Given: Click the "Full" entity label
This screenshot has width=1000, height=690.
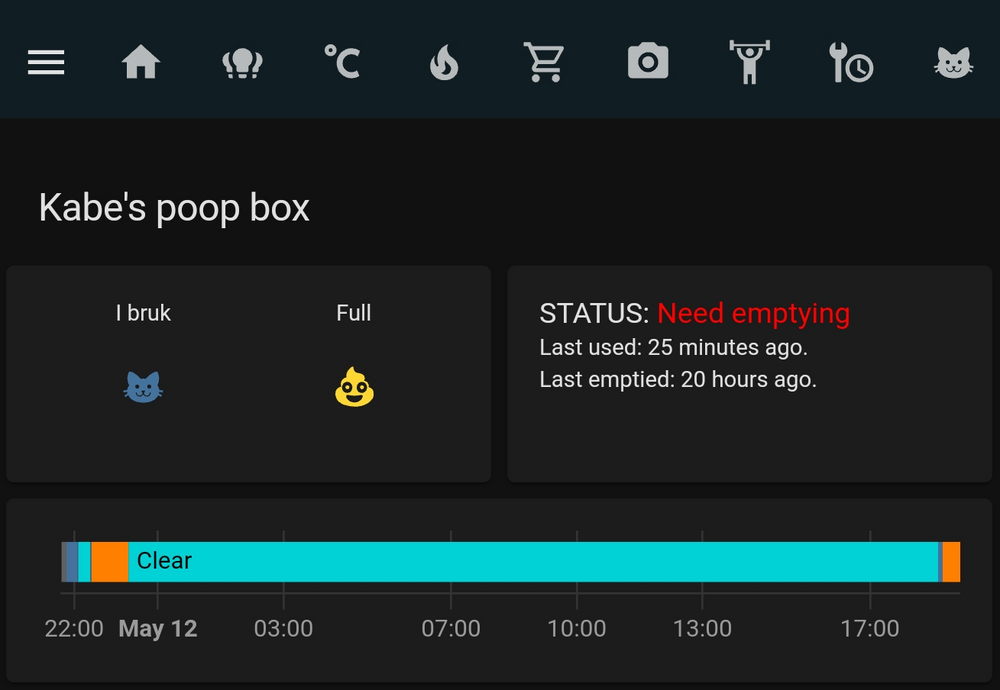Looking at the screenshot, I should pos(354,313).
